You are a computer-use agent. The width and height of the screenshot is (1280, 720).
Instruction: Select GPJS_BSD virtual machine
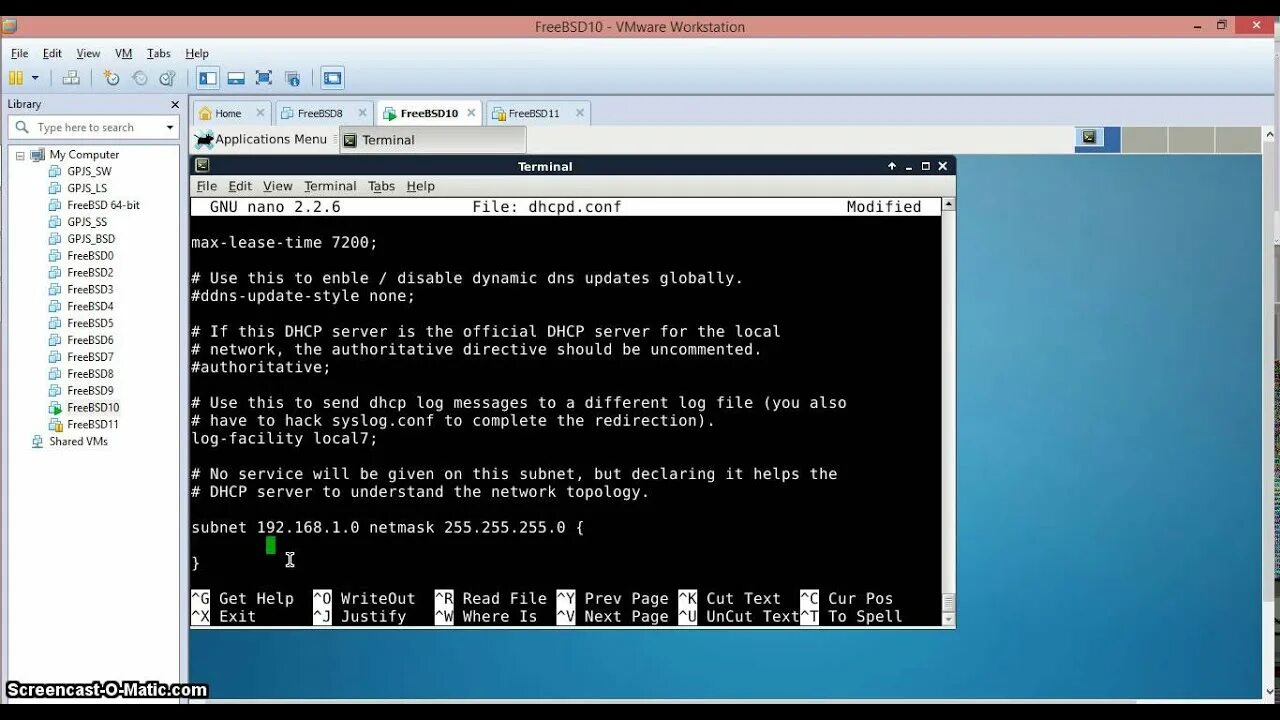pos(91,239)
